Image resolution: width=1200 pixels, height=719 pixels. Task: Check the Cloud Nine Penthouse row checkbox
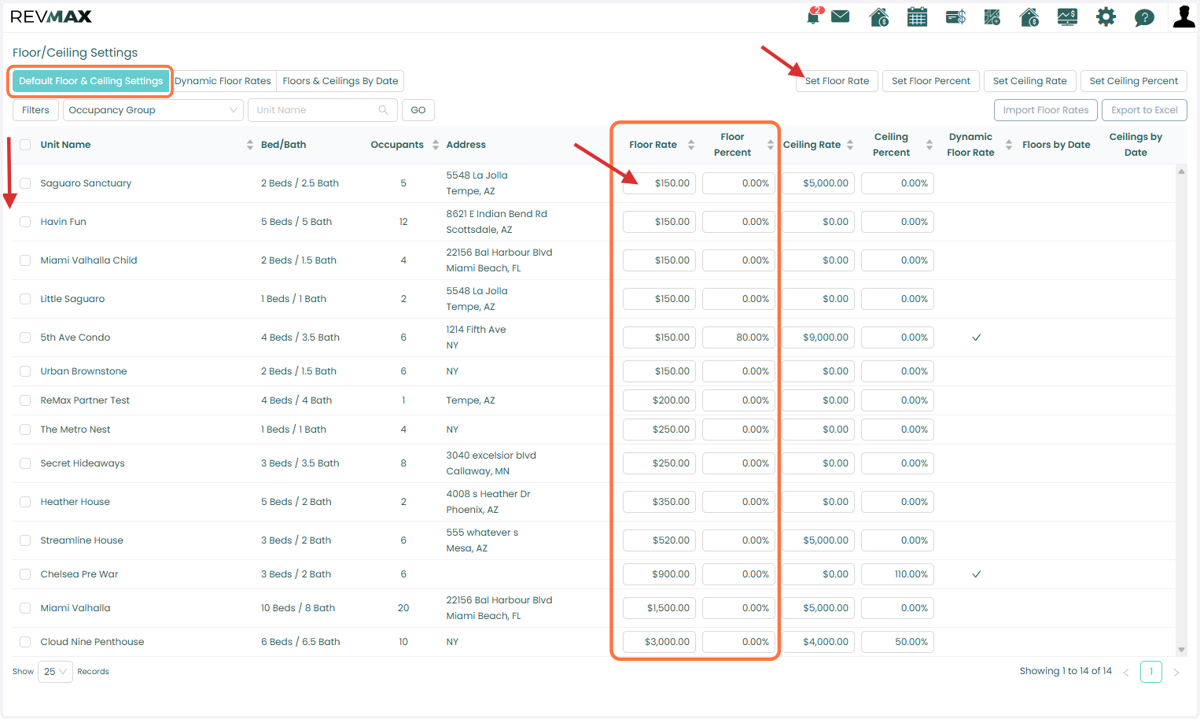click(25, 642)
